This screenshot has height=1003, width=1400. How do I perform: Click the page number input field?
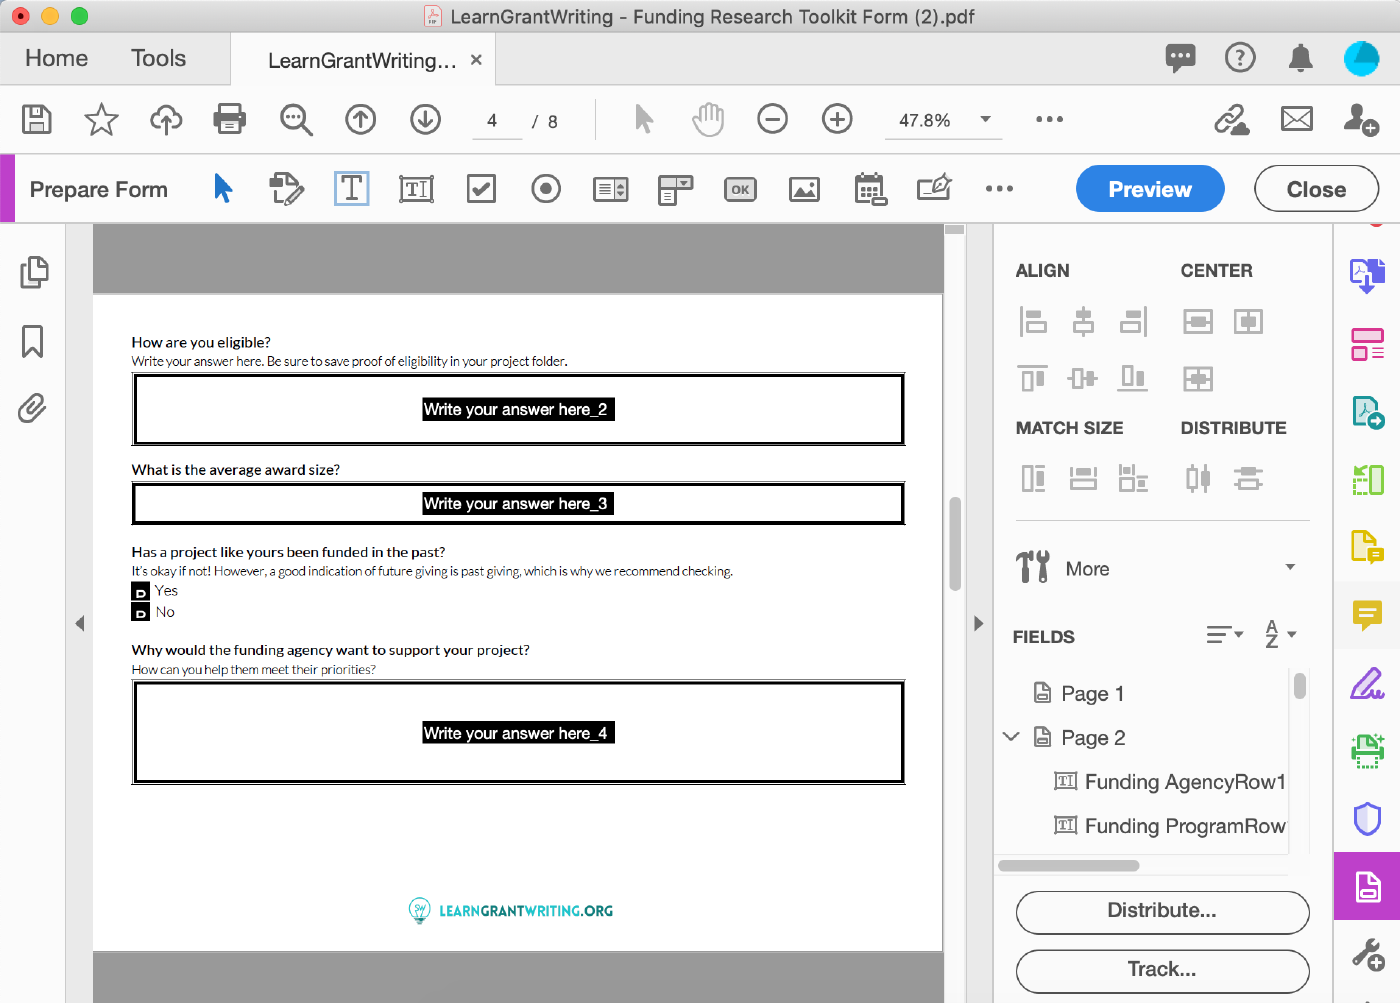pos(495,120)
